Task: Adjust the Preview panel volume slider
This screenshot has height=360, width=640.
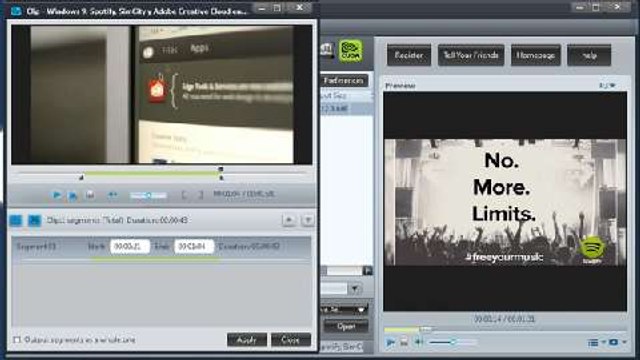Action: [x=452, y=342]
